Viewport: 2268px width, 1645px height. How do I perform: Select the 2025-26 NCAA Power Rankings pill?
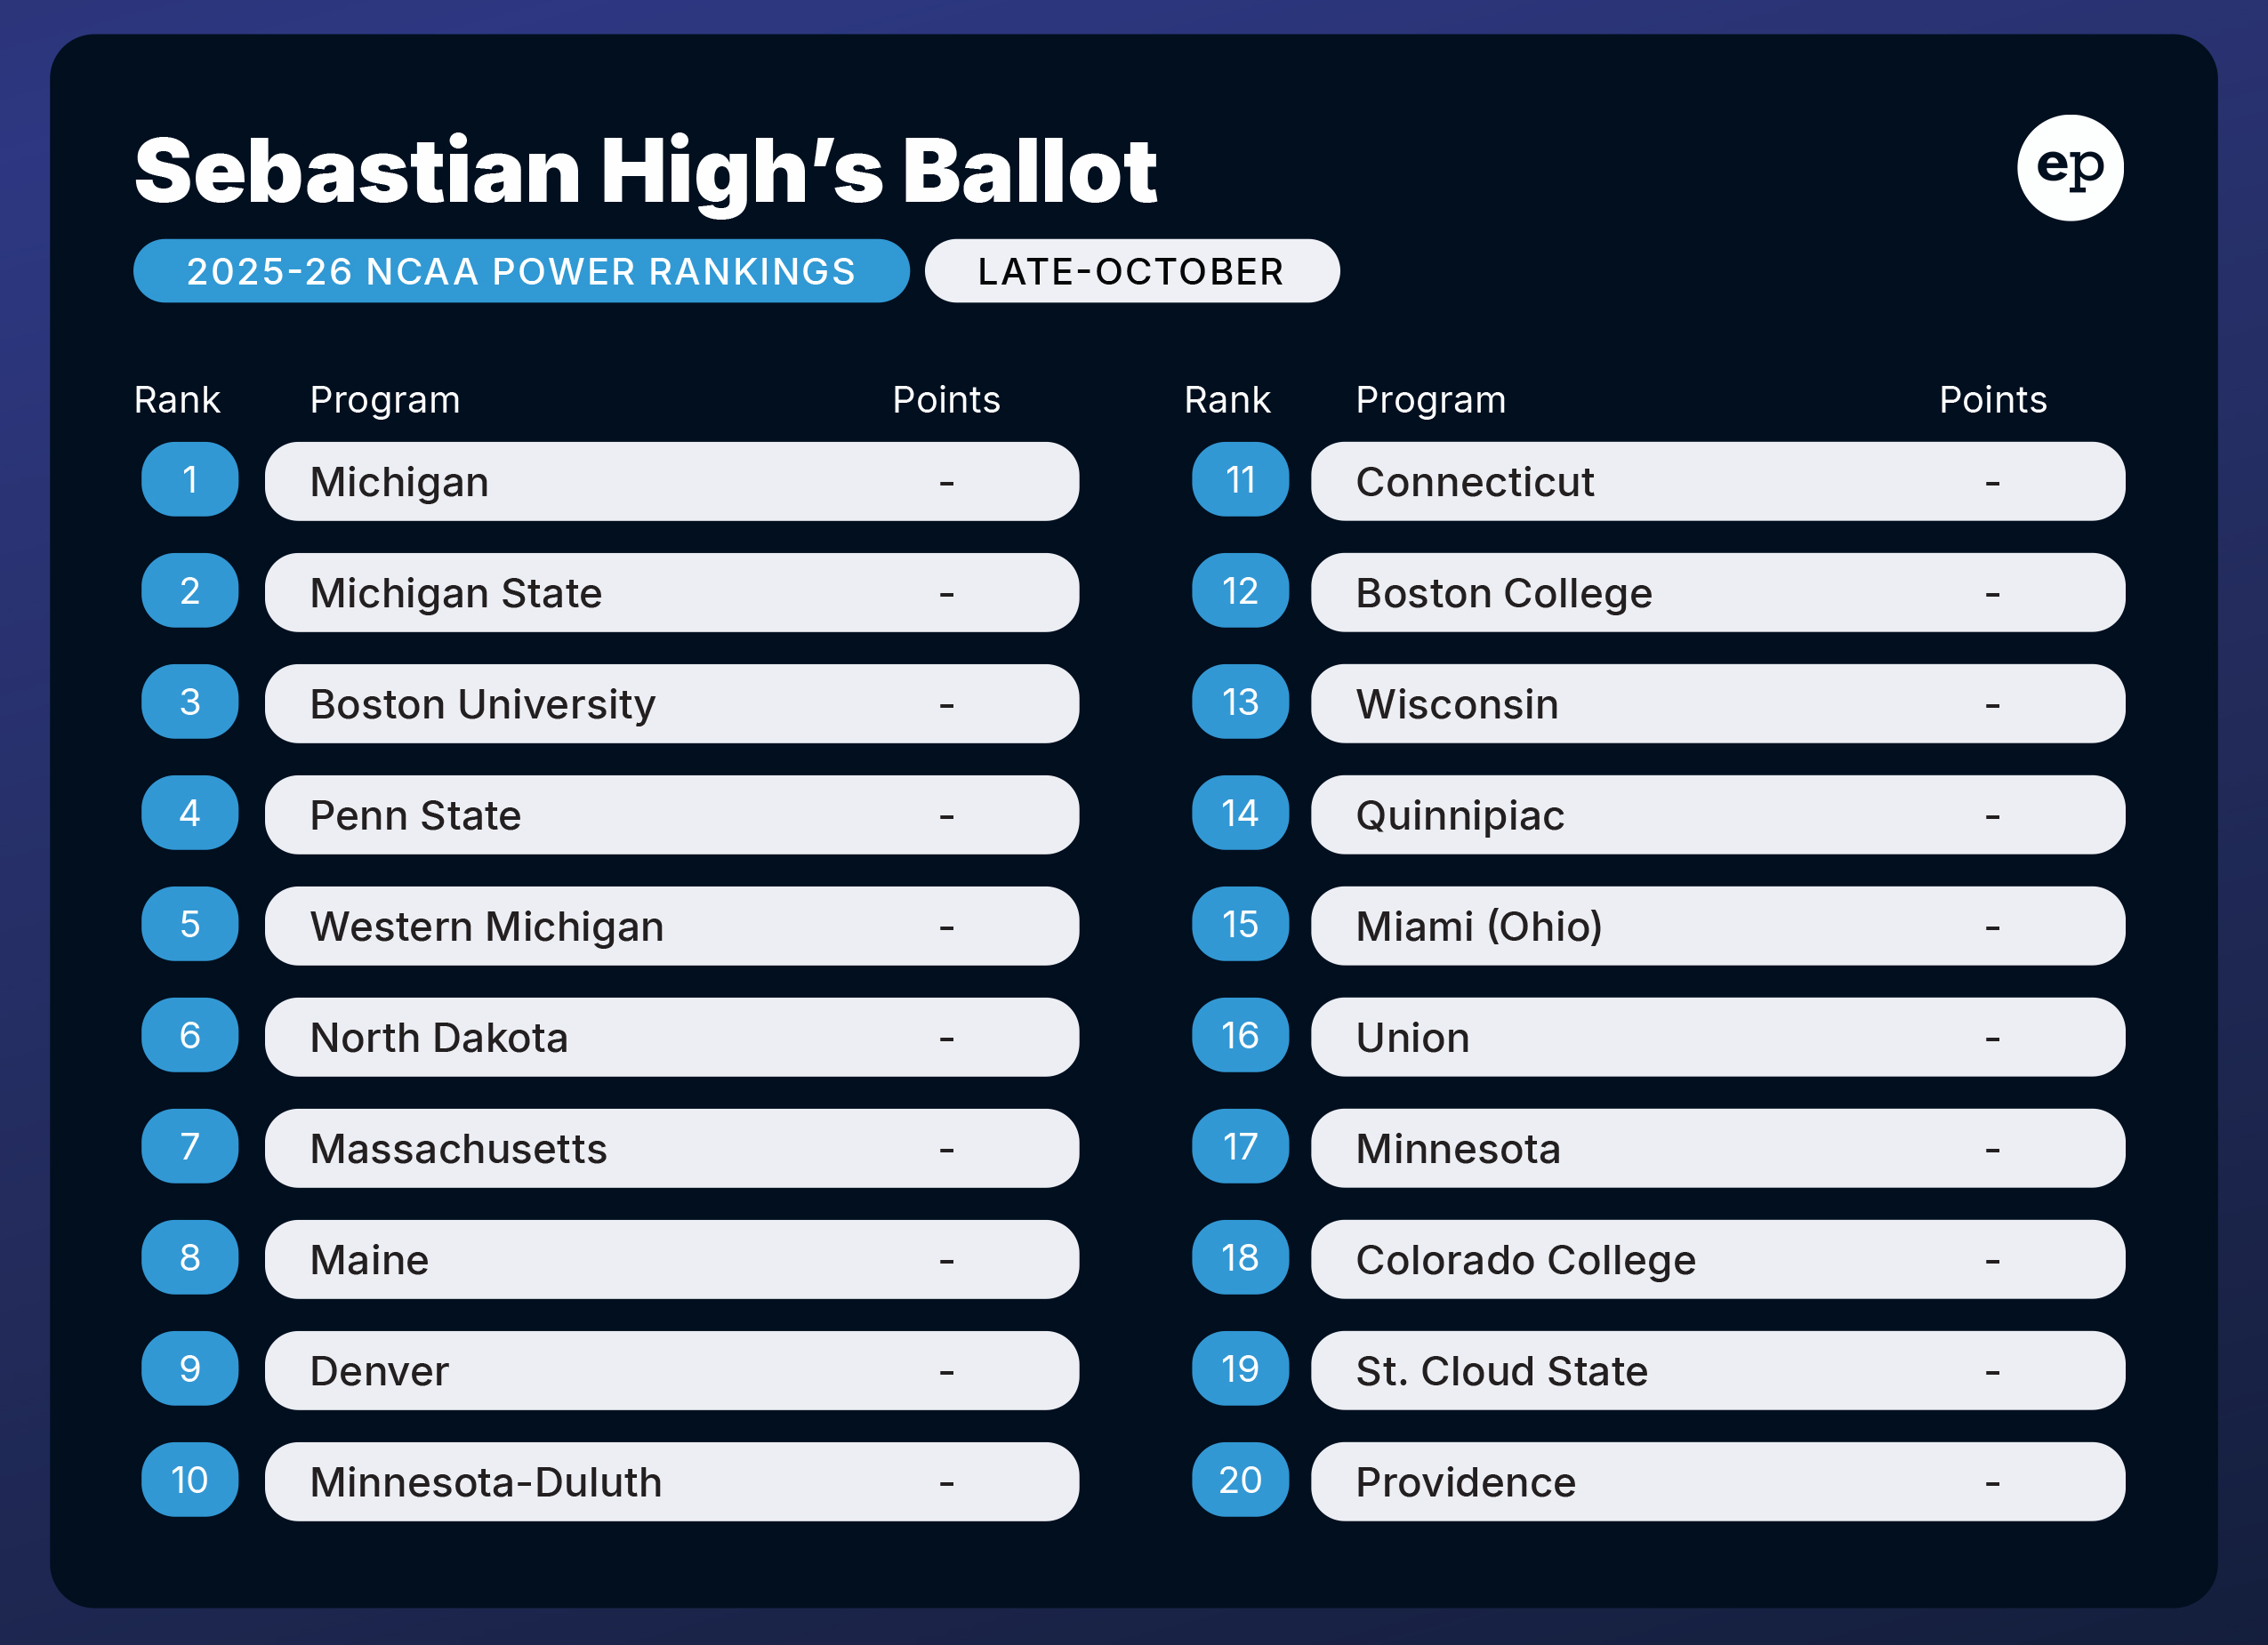[x=521, y=271]
